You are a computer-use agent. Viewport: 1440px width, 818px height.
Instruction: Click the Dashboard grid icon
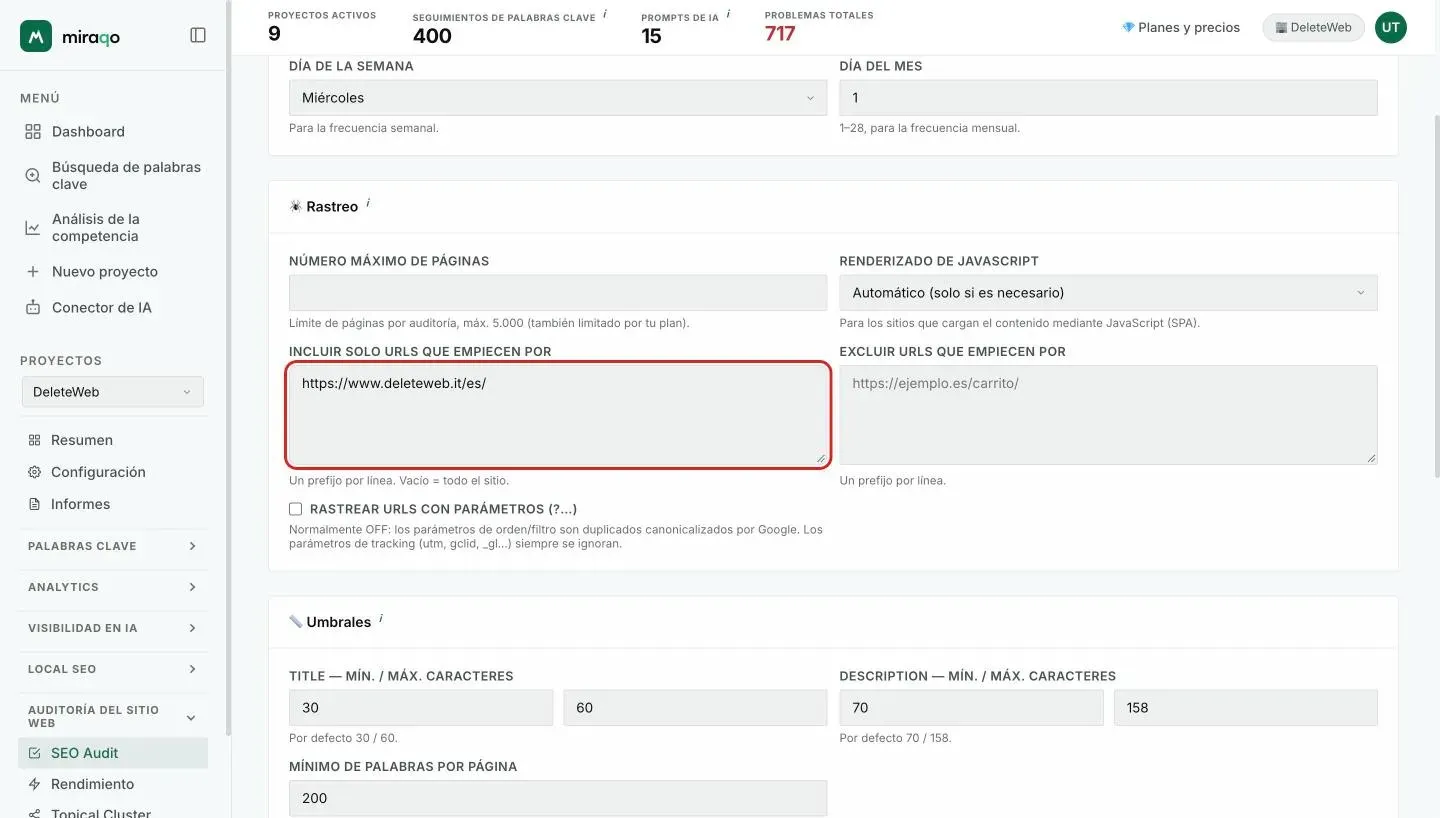pyautogui.click(x=33, y=131)
